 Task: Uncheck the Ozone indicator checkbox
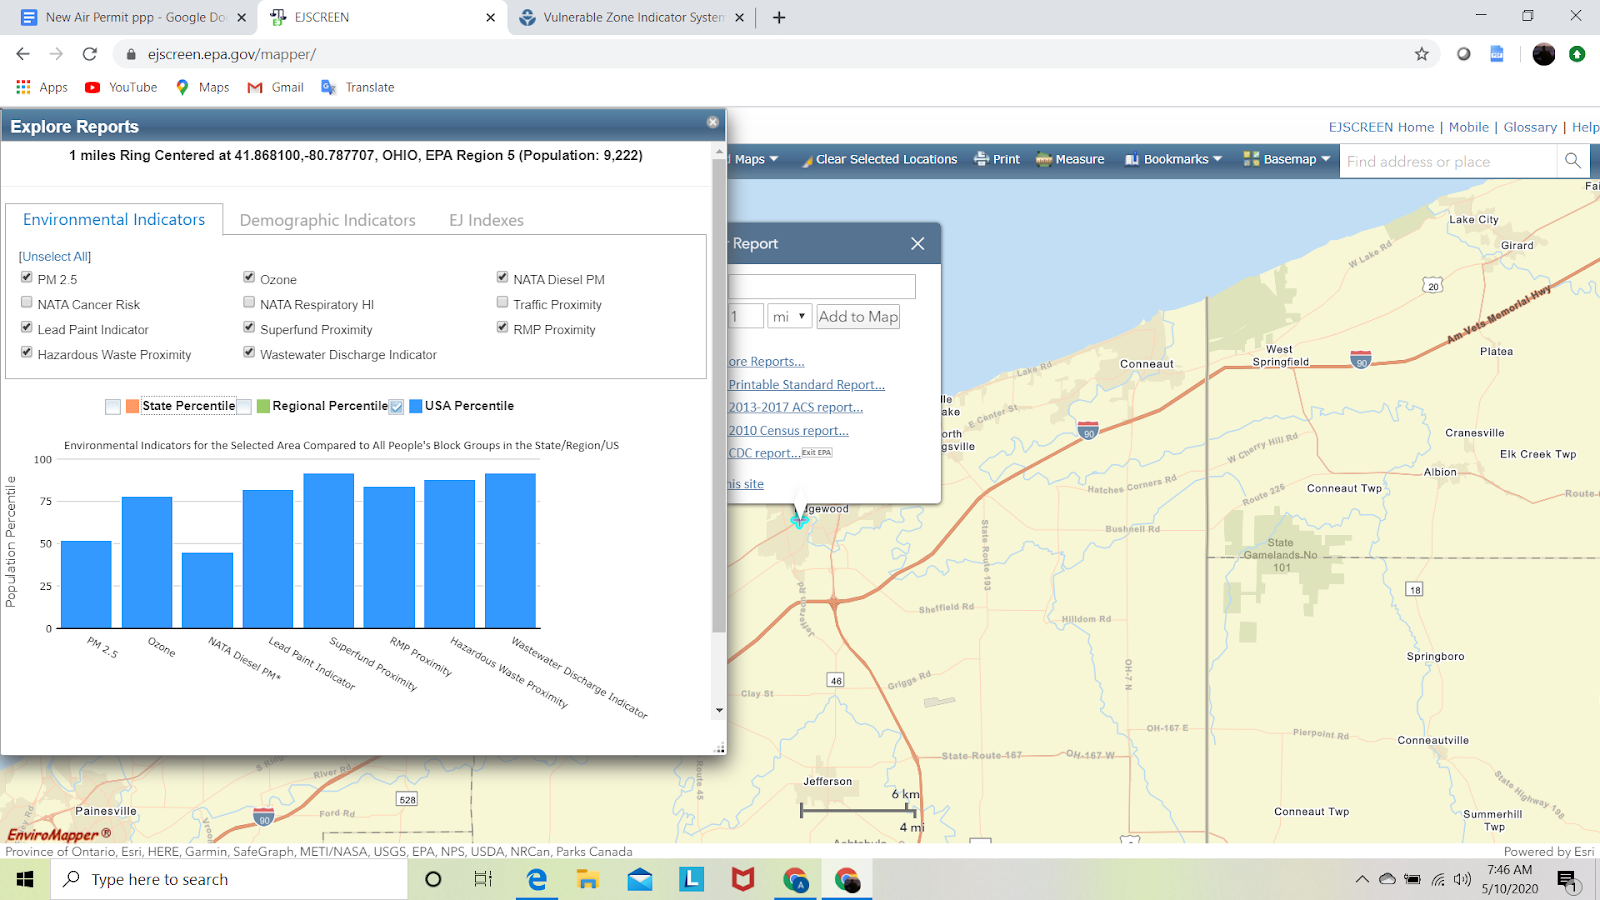(x=249, y=277)
